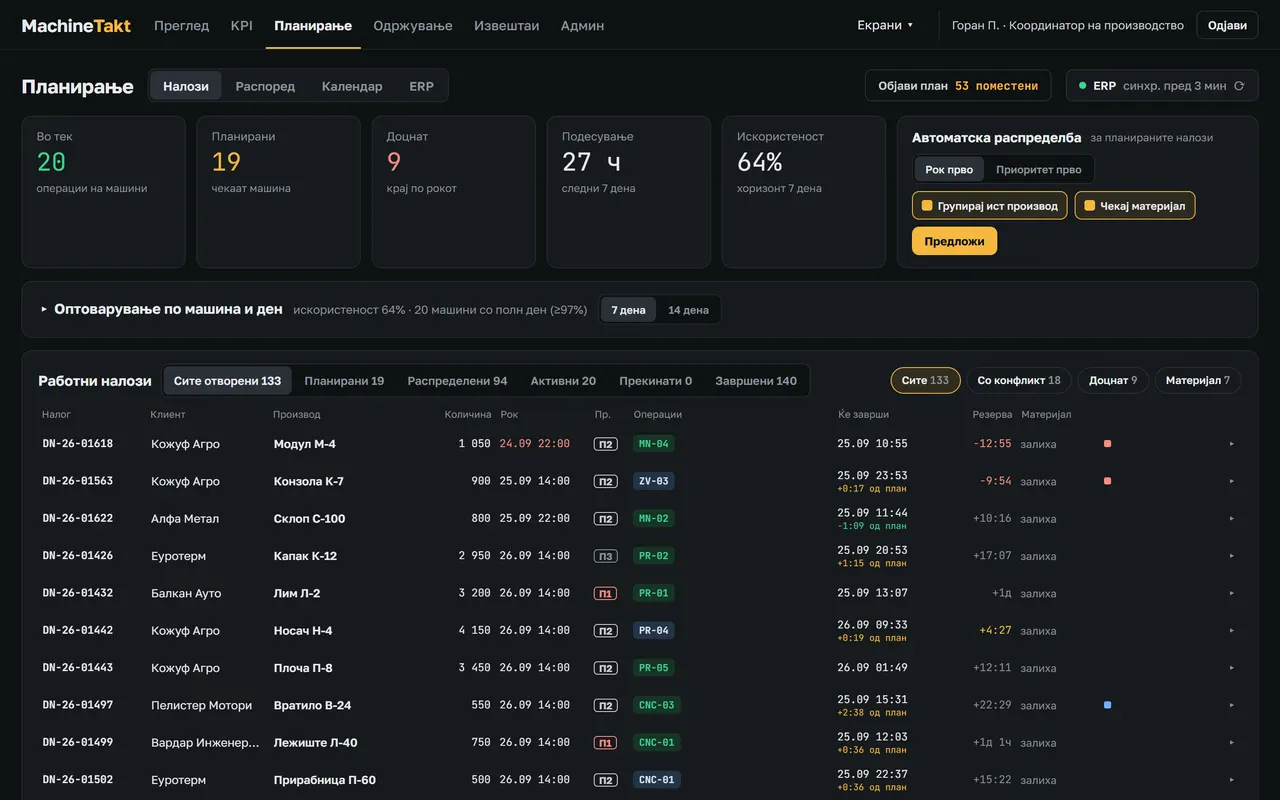Click product name Вратило В-24
Screen dimensions: 1280x800
(312, 705)
